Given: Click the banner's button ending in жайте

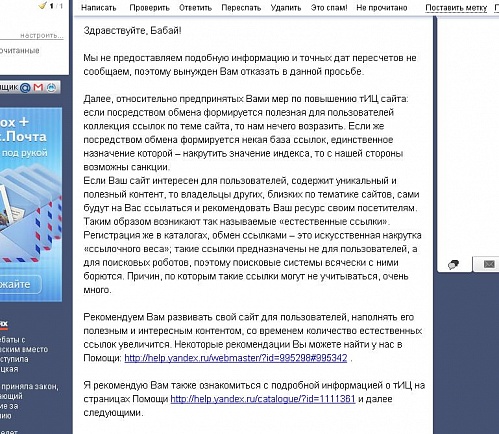Looking at the screenshot, I should 21,284.
